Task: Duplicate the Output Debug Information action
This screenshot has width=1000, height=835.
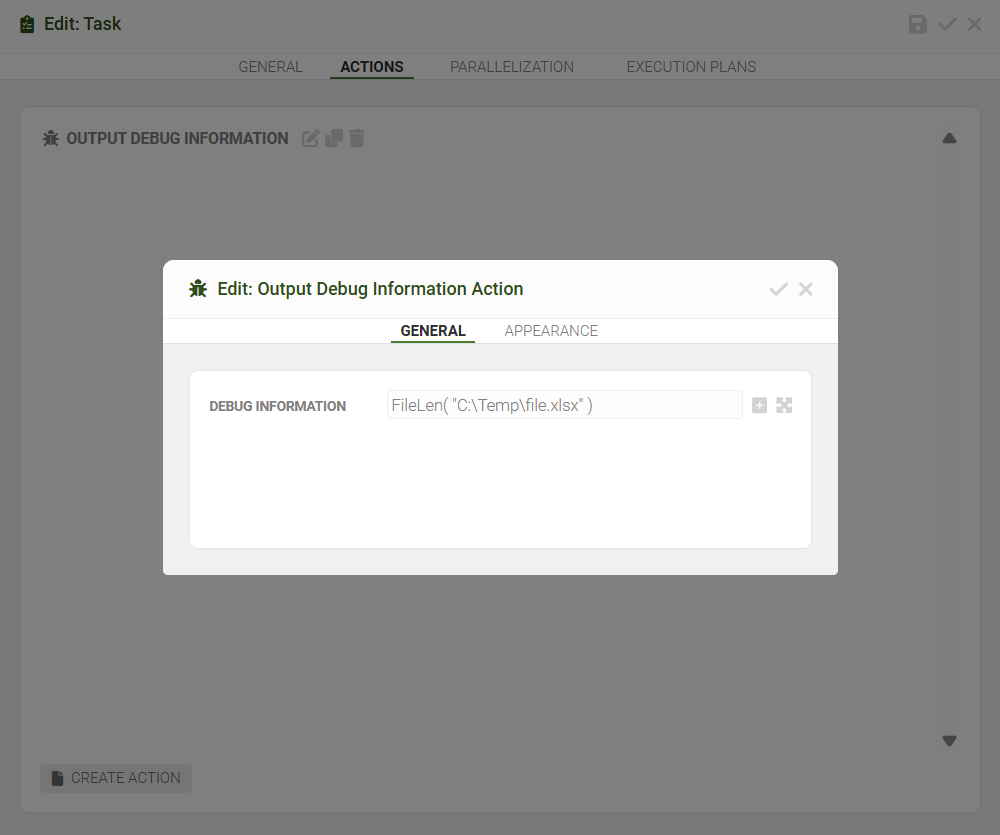Action: [334, 138]
